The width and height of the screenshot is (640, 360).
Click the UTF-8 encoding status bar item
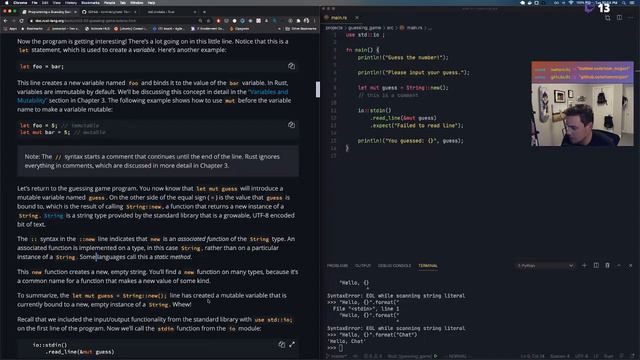click(x=581, y=356)
